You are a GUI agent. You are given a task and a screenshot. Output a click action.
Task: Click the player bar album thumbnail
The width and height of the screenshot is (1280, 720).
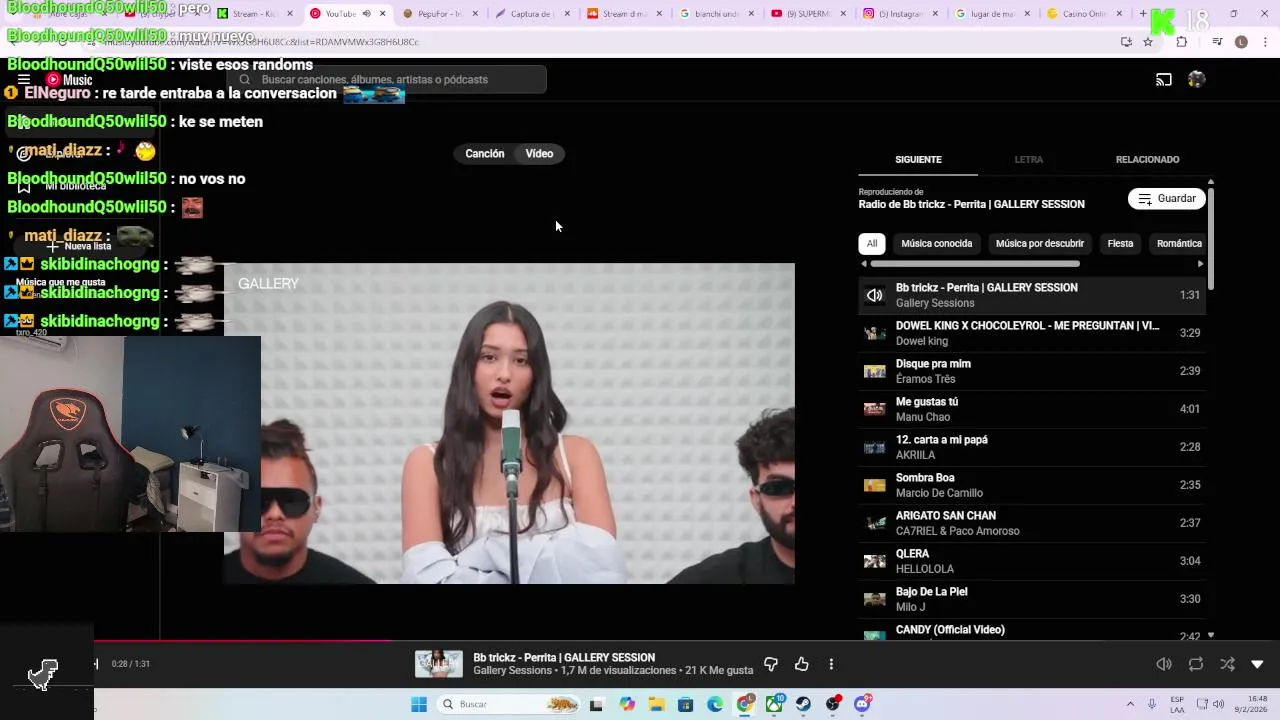(438, 664)
